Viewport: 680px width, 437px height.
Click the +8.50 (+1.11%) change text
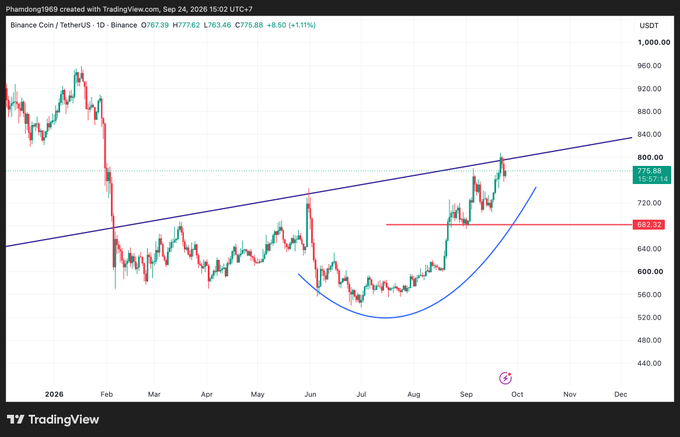[291, 25]
